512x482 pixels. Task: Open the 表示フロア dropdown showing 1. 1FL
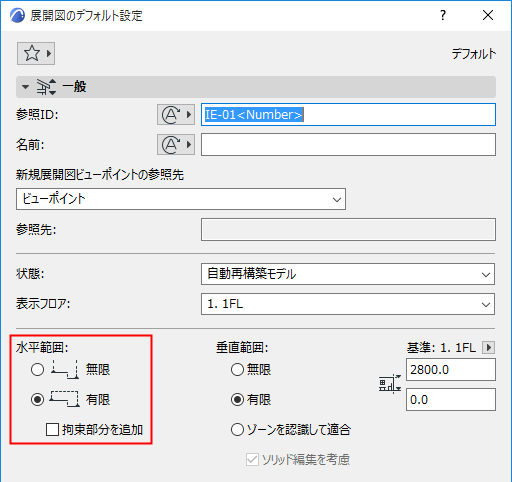[x=348, y=304]
